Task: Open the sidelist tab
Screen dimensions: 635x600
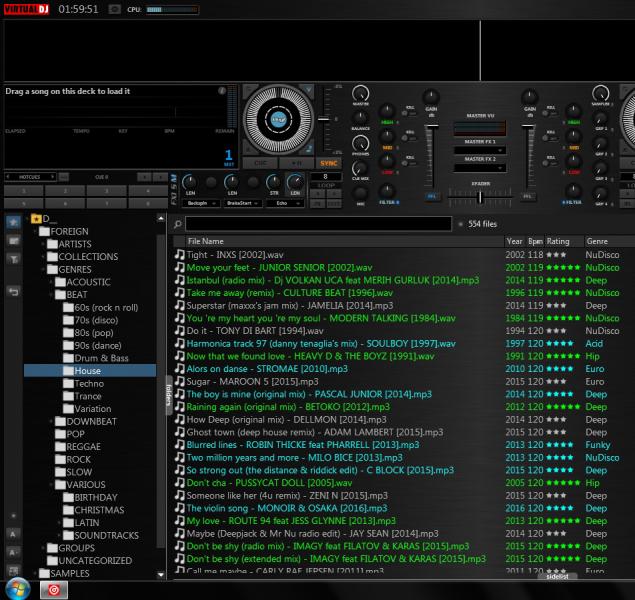Action: point(557,576)
